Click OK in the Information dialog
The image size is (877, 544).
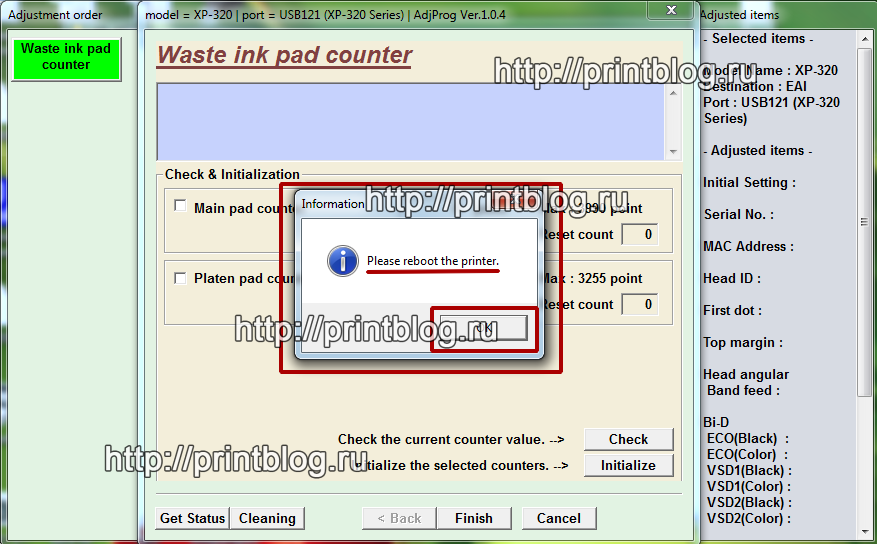(484, 327)
